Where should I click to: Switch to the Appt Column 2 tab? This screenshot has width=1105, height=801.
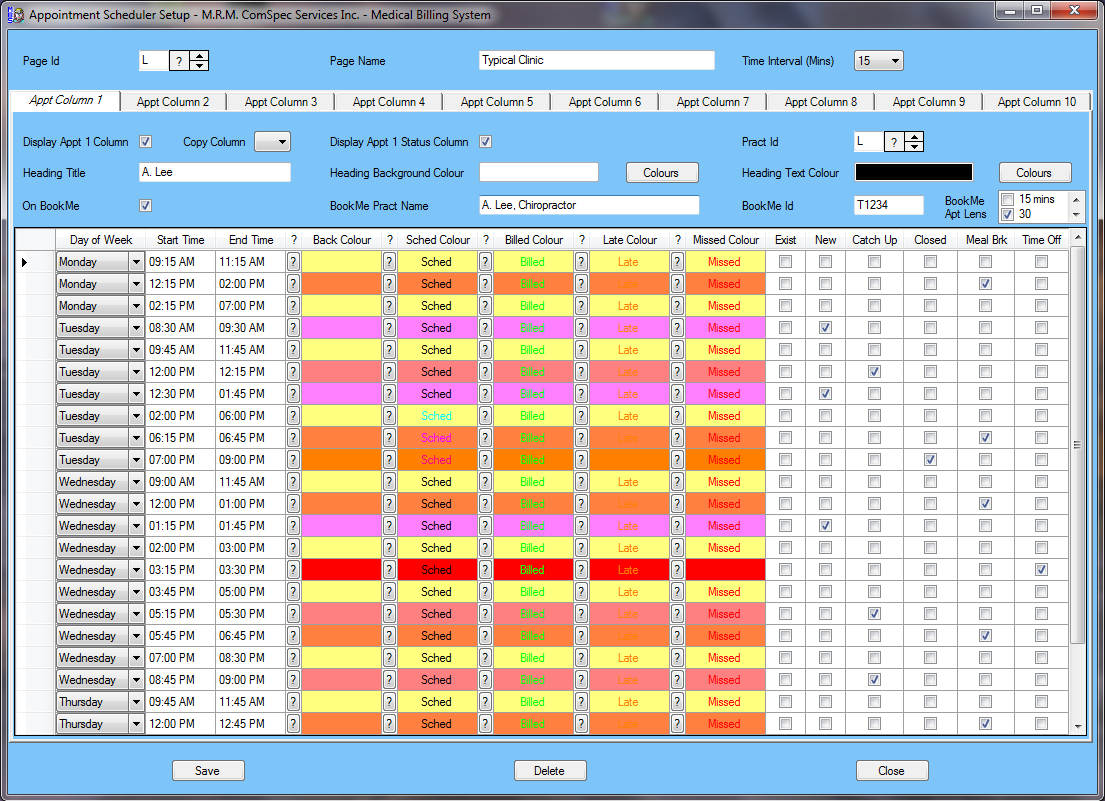click(x=173, y=102)
